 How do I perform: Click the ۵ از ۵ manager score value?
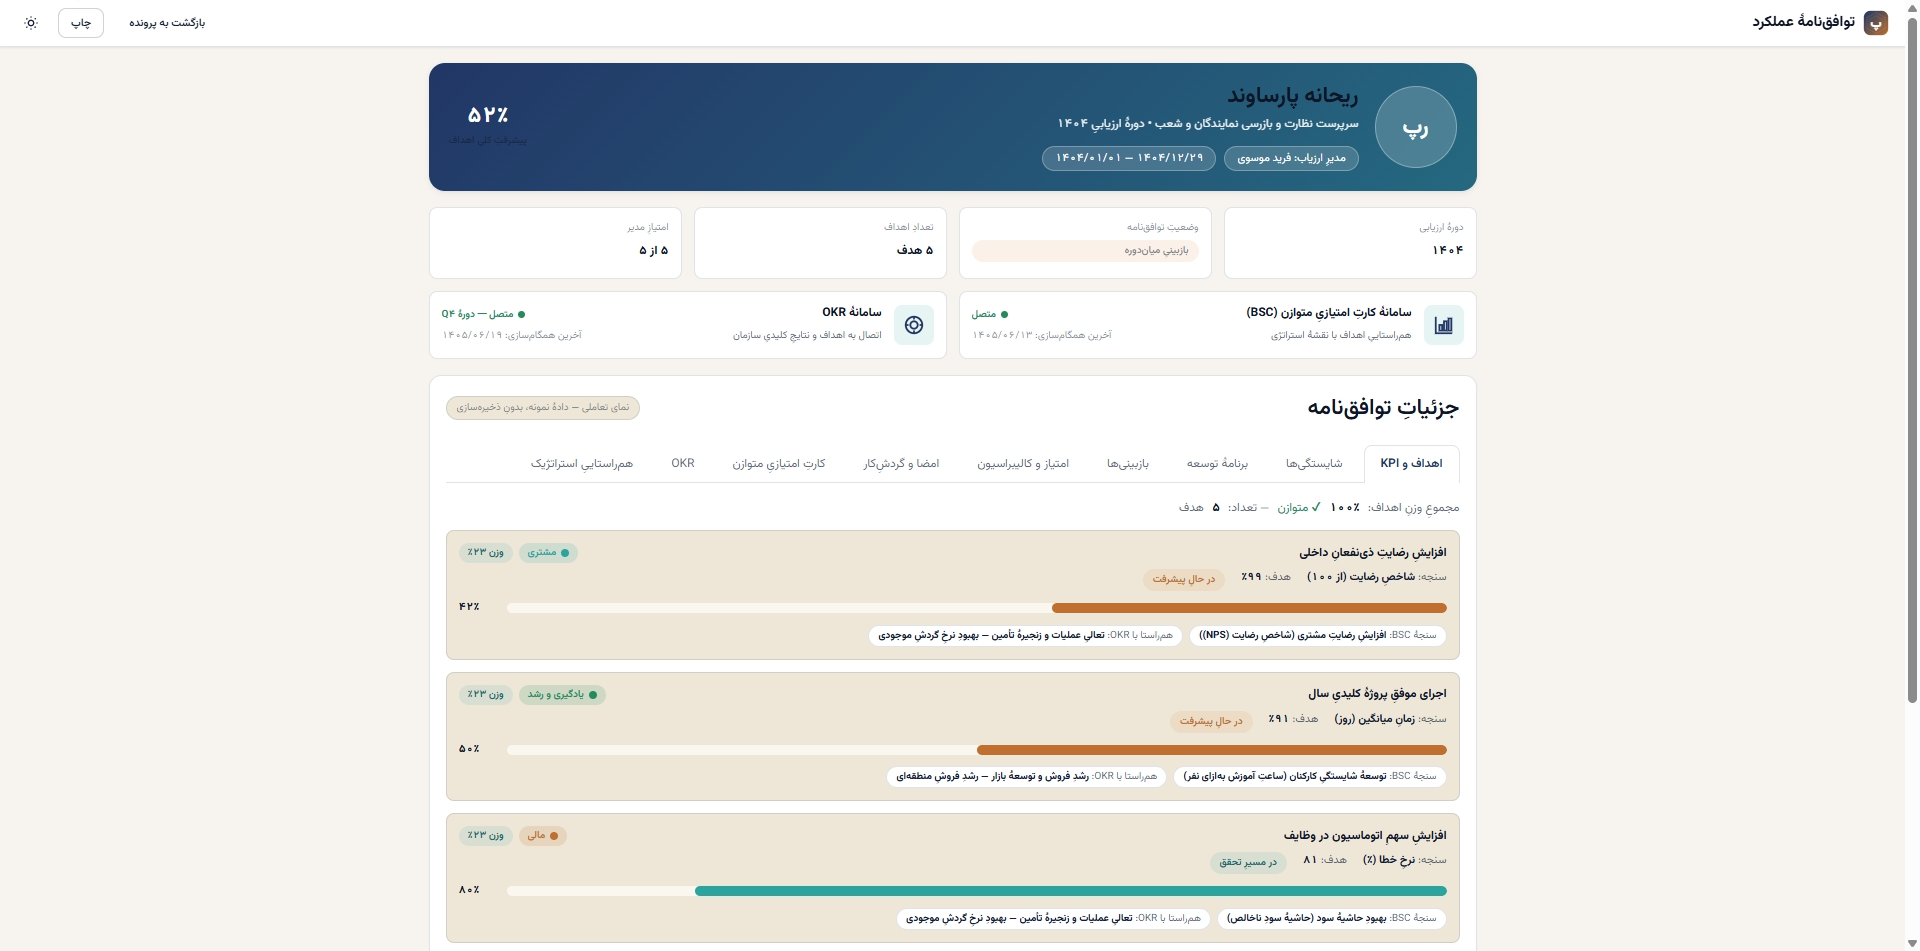pos(654,251)
